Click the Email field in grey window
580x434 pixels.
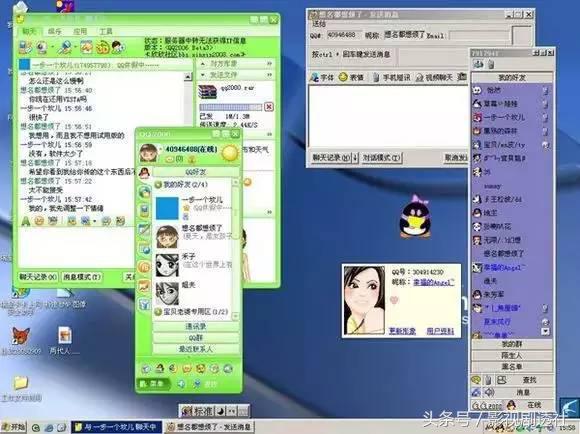click(x=479, y=36)
